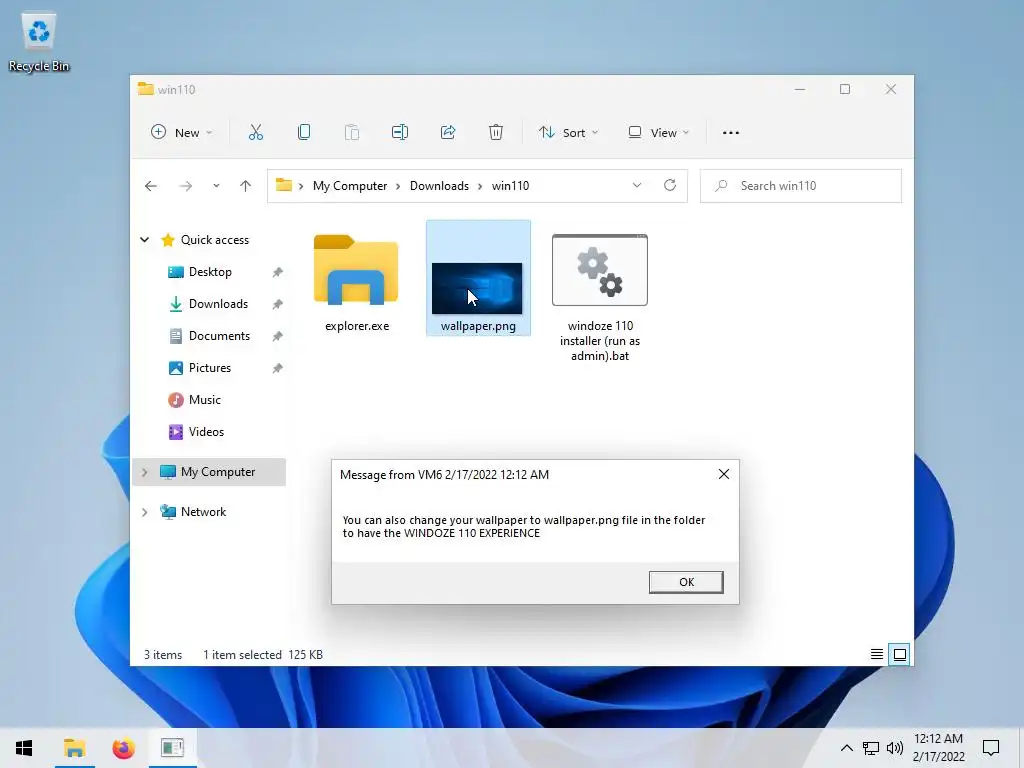Unpin Documents using its pin icon

tap(278, 336)
